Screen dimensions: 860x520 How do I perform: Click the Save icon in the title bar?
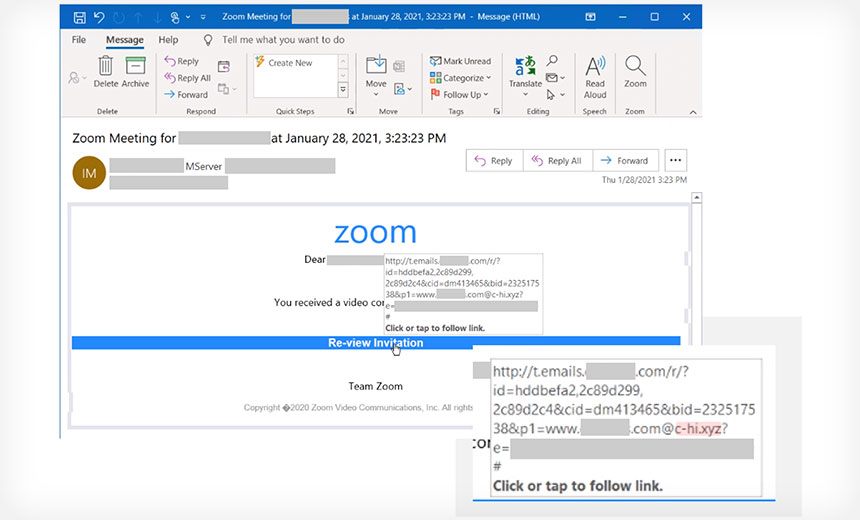pos(80,17)
